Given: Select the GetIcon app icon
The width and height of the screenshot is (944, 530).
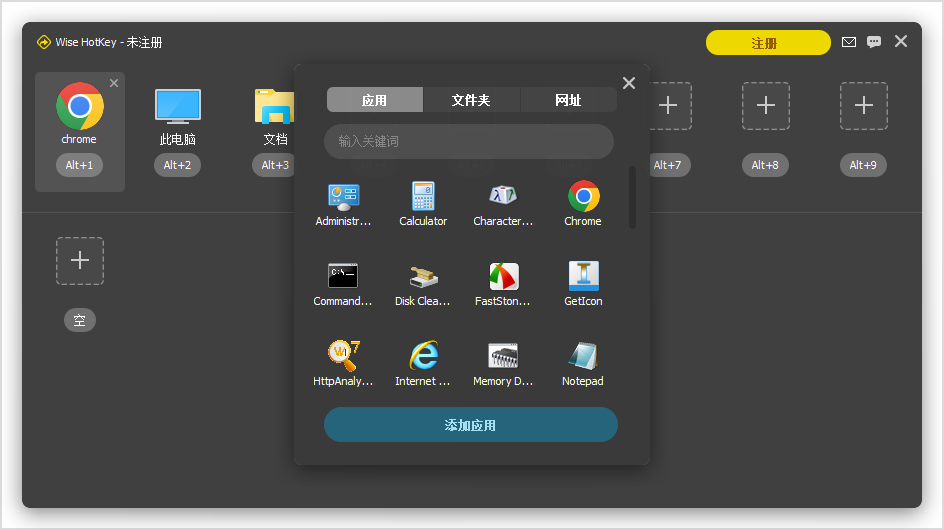Looking at the screenshot, I should click(583, 276).
